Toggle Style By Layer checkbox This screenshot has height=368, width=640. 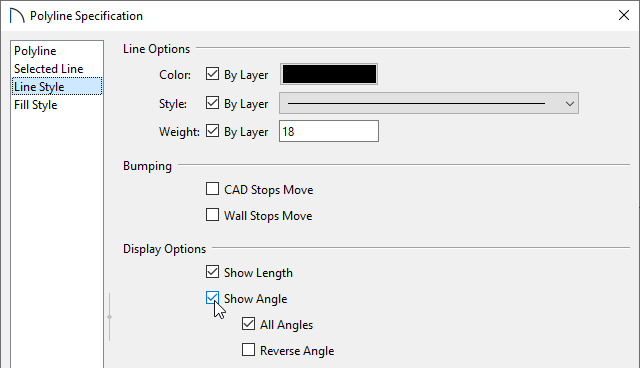click(x=212, y=103)
